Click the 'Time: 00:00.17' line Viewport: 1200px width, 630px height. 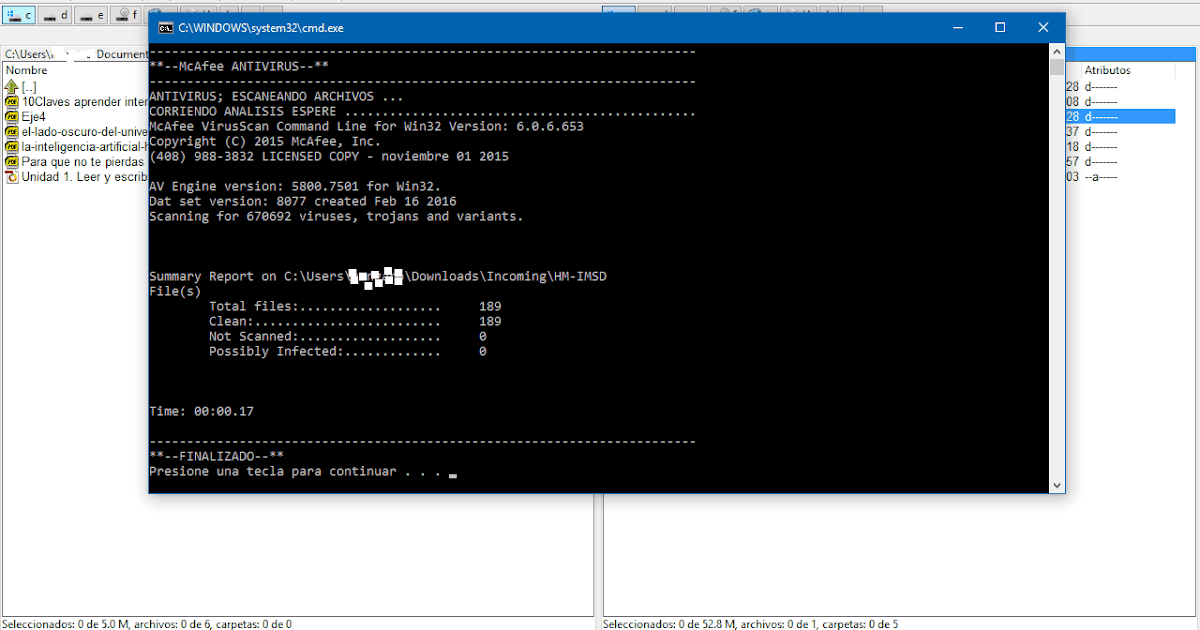pos(201,412)
